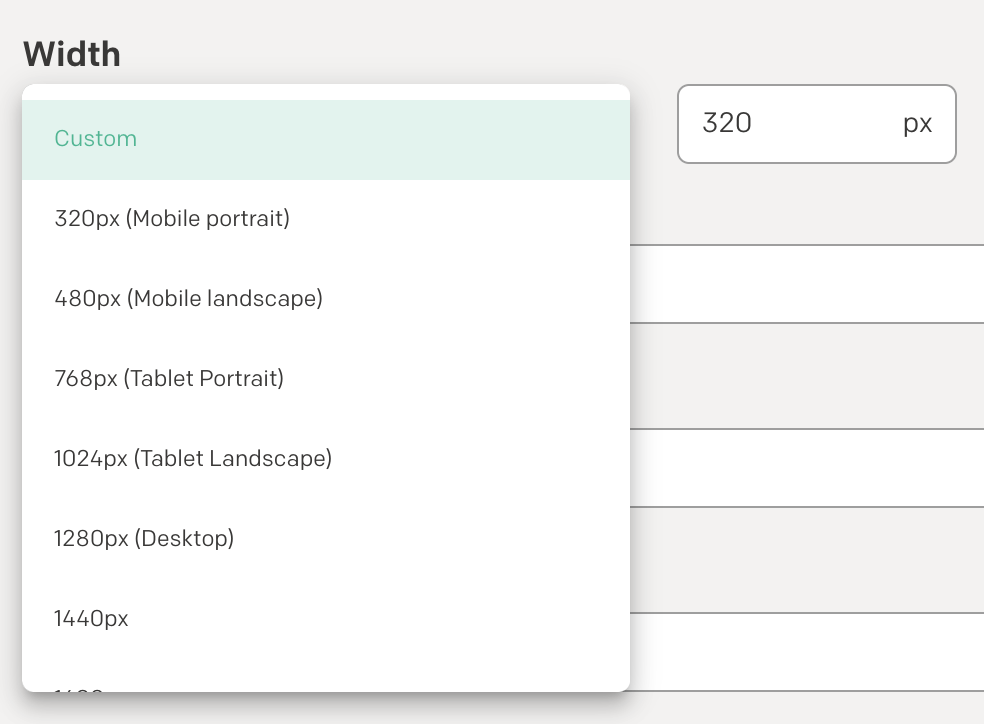Image resolution: width=984 pixels, height=724 pixels.
Task: Click the "Custom" text in dropdown
Action: 95,139
